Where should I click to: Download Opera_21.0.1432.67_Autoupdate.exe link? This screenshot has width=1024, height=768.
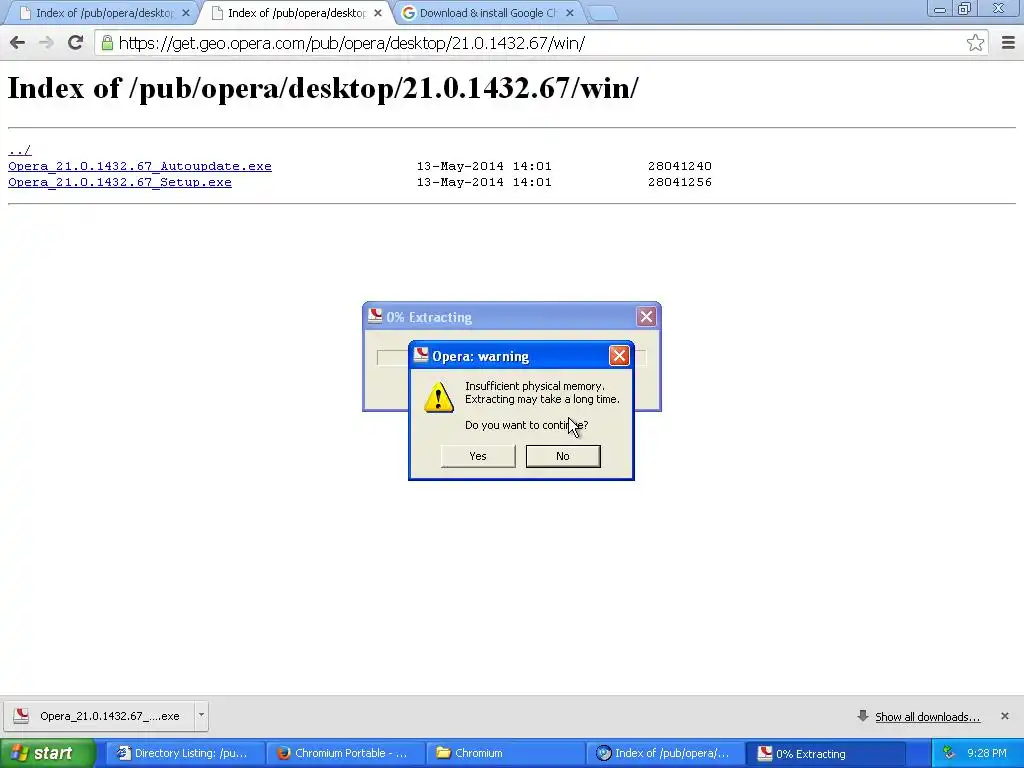point(140,167)
